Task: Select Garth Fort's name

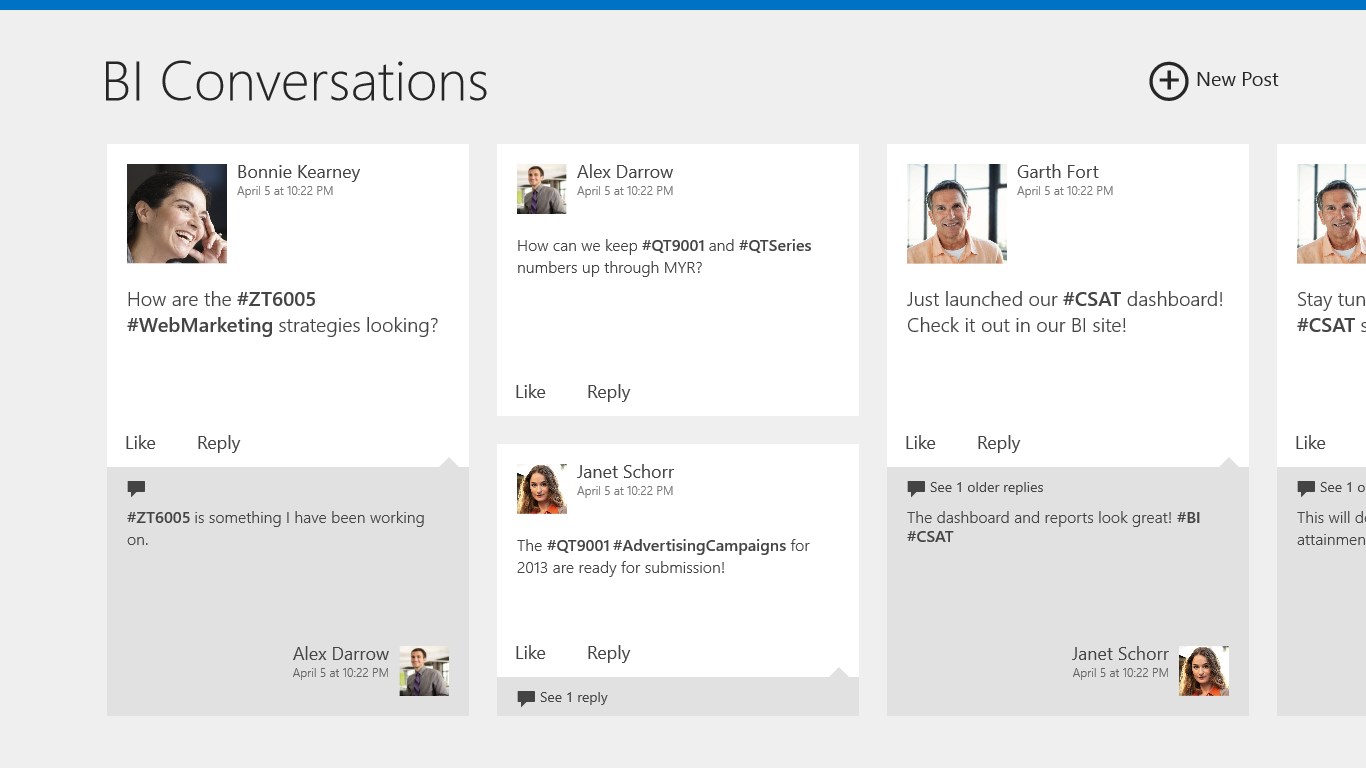Action: pos(1057,172)
